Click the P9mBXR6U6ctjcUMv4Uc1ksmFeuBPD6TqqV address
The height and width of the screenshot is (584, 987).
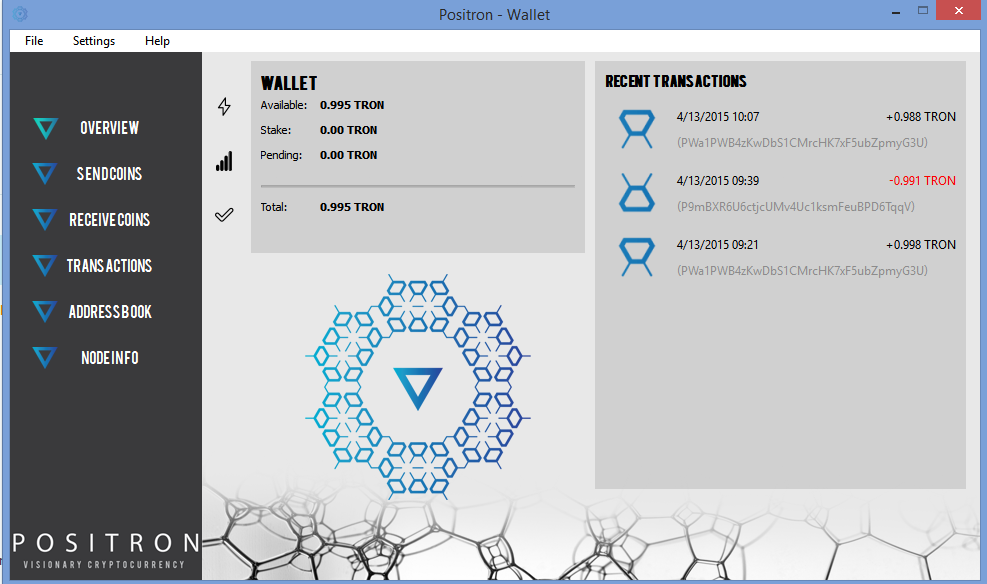click(x=796, y=207)
